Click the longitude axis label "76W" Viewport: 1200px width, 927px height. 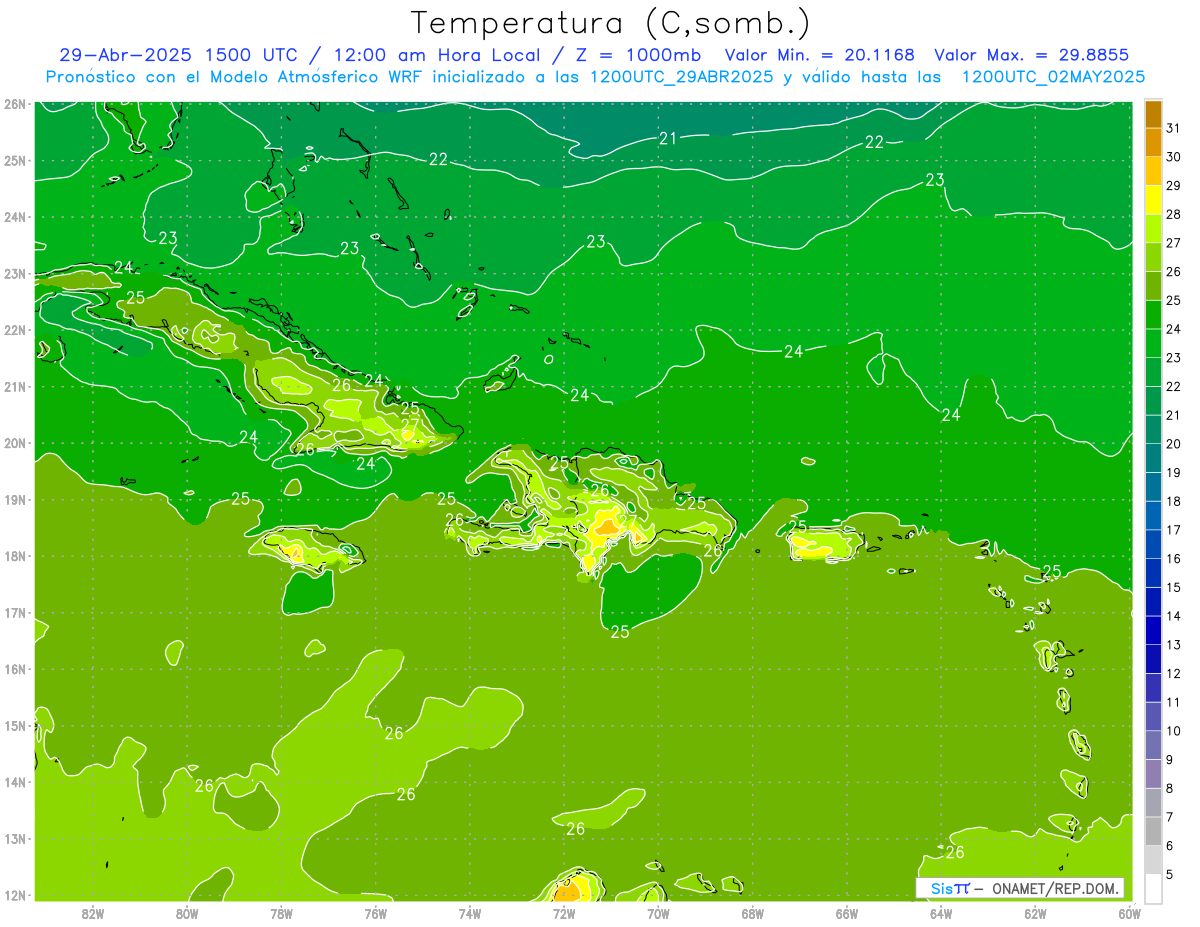pos(375,913)
